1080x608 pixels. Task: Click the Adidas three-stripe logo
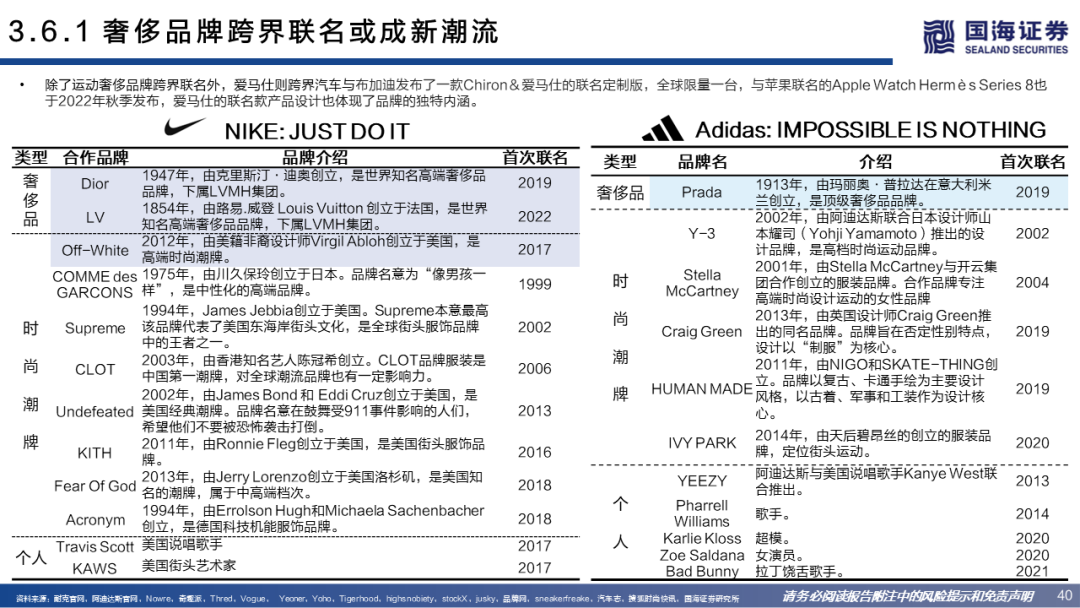click(x=663, y=129)
